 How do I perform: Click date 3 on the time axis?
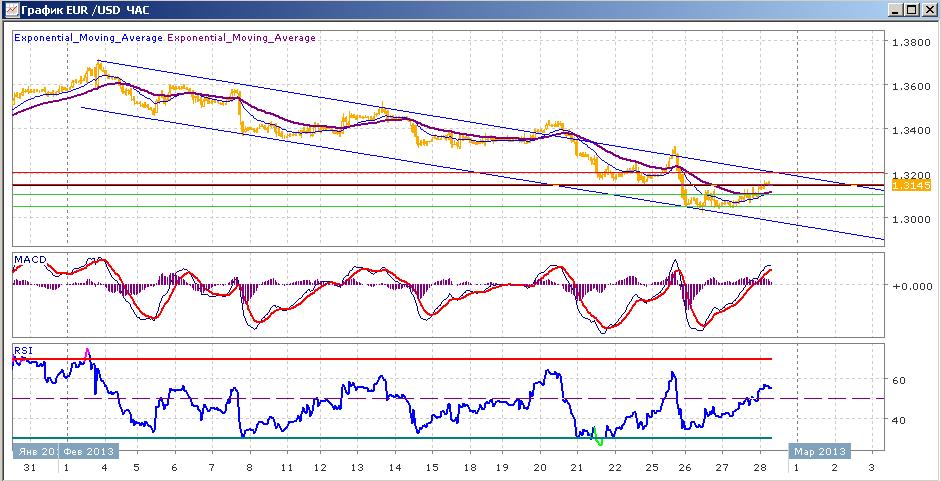872,468
